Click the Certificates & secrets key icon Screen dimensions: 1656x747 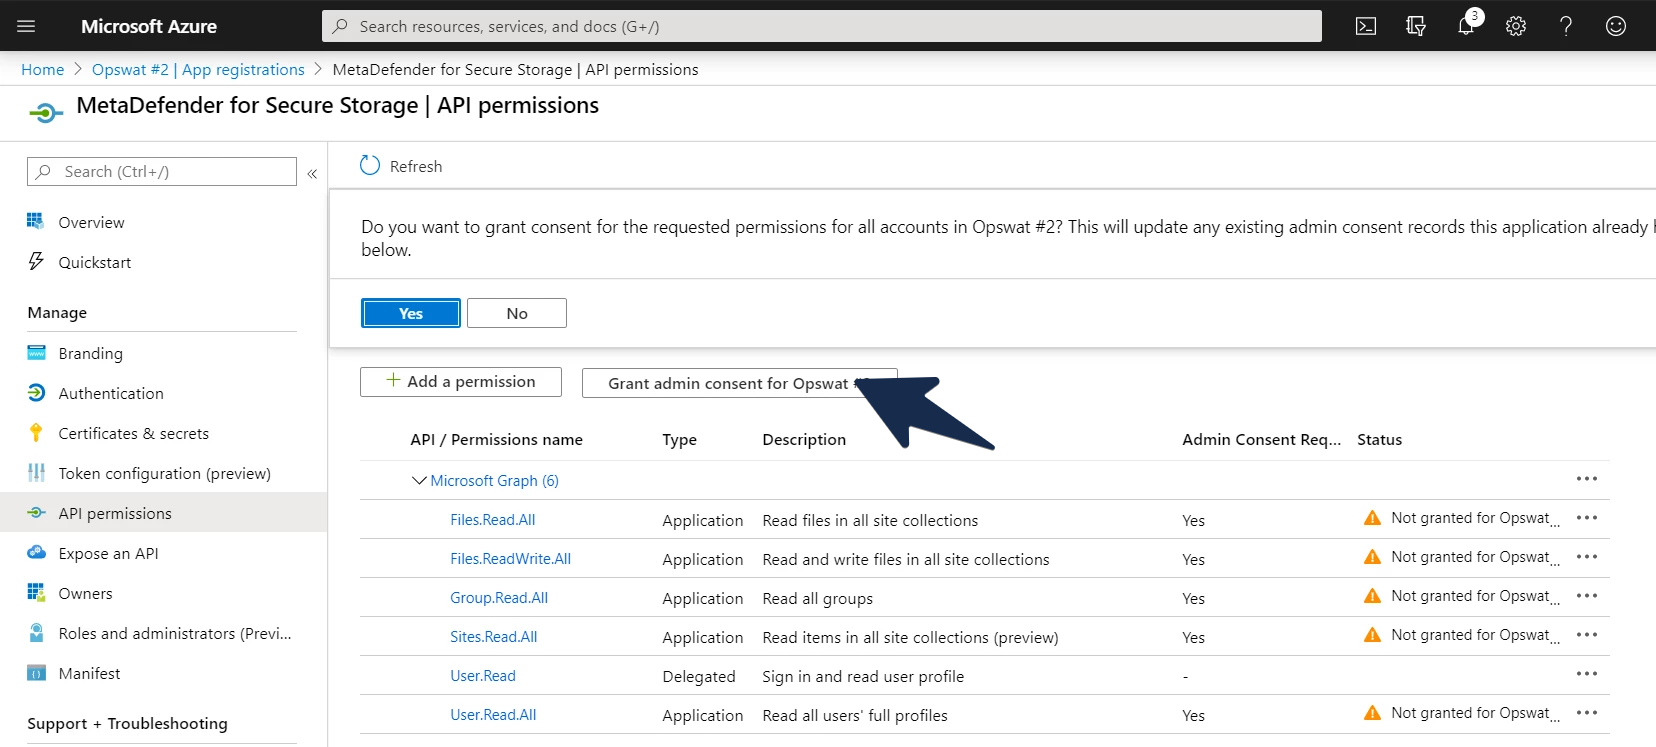[36, 432]
